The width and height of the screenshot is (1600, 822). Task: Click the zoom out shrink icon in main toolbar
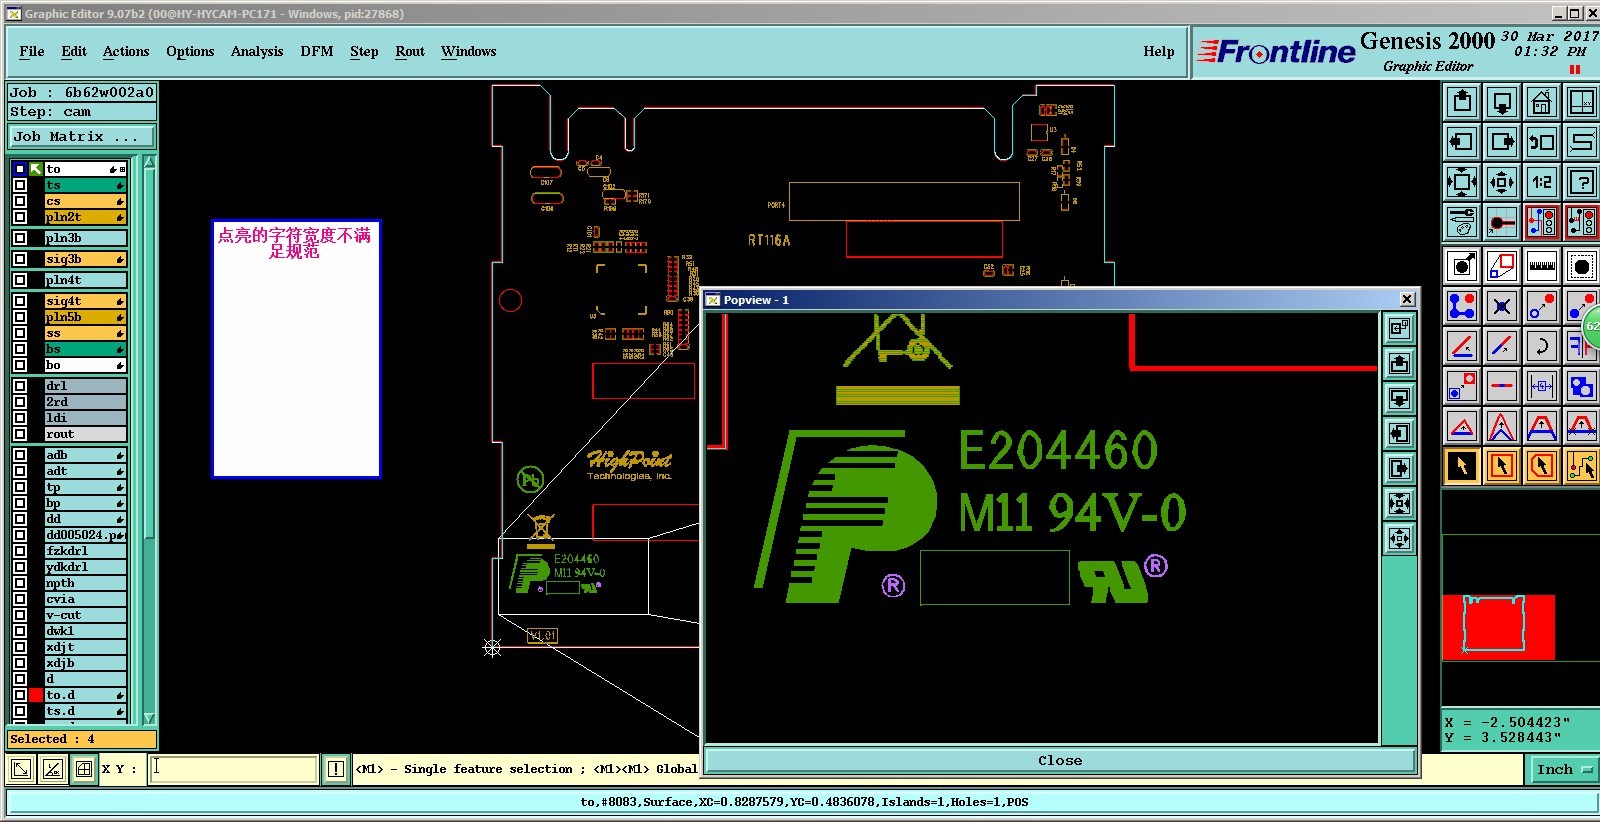point(1502,182)
